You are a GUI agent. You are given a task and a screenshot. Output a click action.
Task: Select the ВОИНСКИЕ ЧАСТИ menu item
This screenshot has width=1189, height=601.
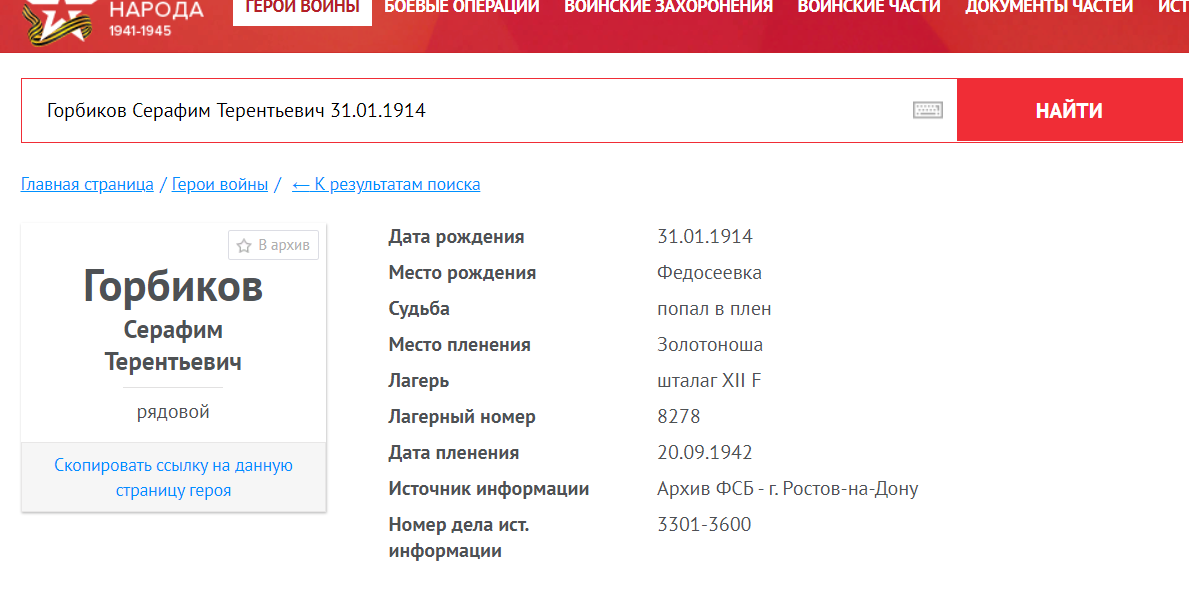[869, 8]
